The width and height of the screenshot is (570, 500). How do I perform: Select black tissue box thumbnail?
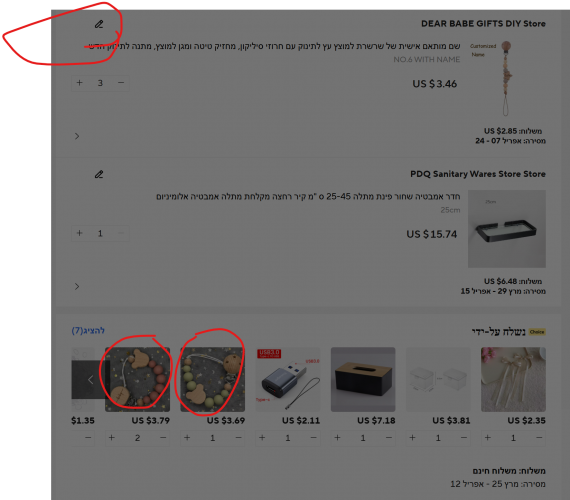(x=363, y=380)
